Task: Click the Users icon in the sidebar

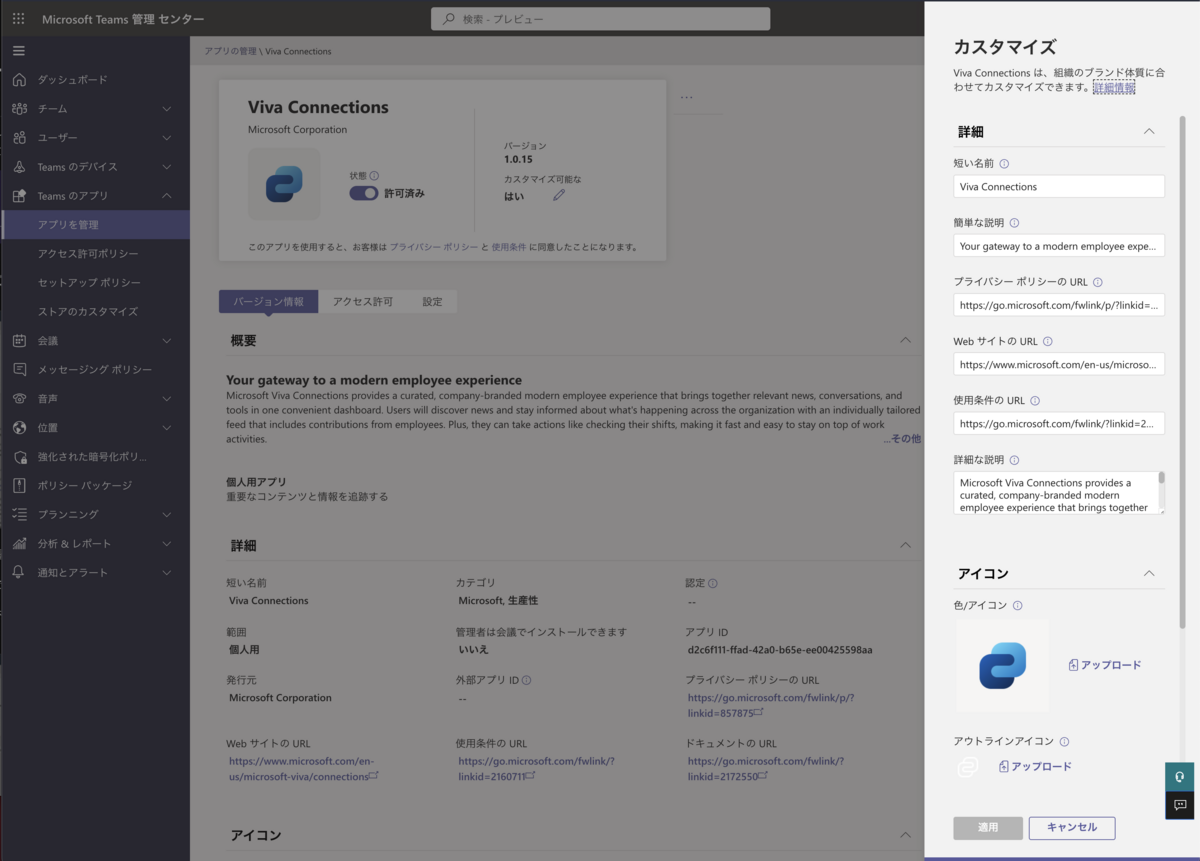Action: point(19,138)
